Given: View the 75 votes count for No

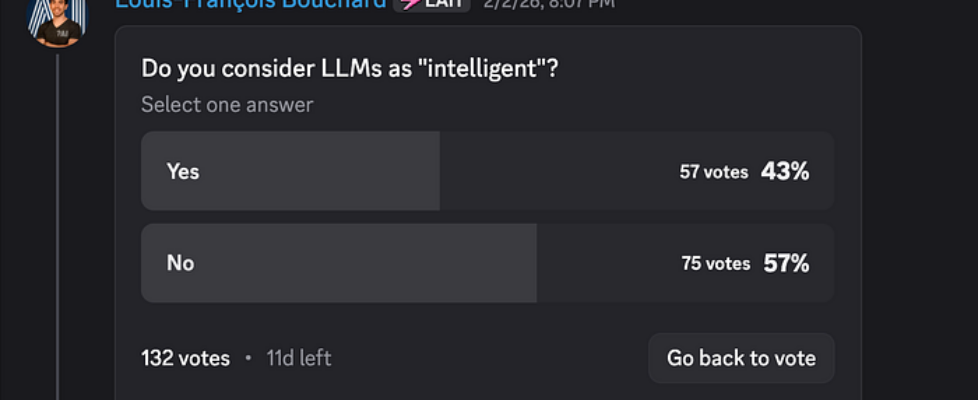Looking at the screenshot, I should [x=715, y=264].
